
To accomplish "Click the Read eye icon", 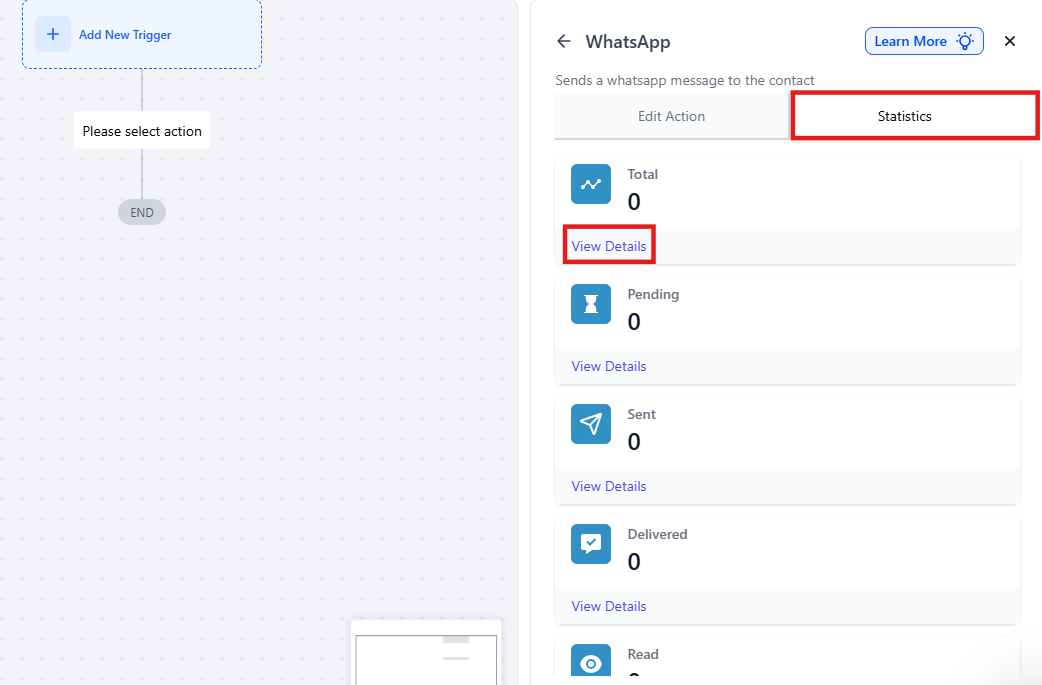I will pyautogui.click(x=591, y=662).
